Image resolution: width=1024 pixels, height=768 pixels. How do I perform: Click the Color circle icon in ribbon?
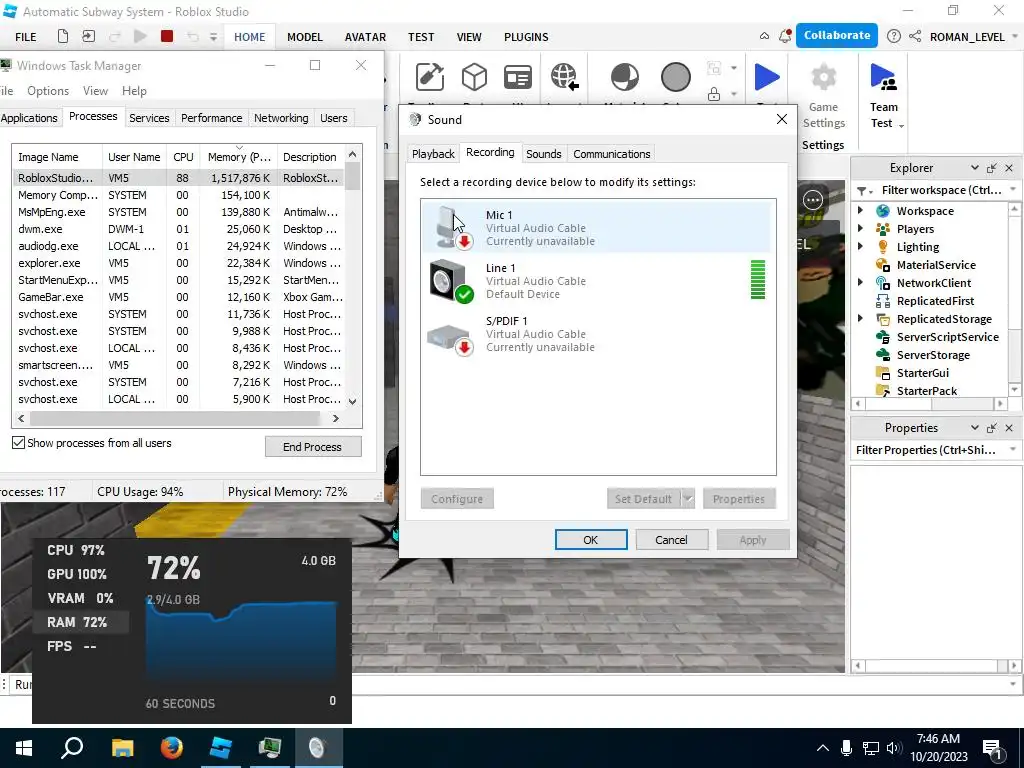click(675, 77)
